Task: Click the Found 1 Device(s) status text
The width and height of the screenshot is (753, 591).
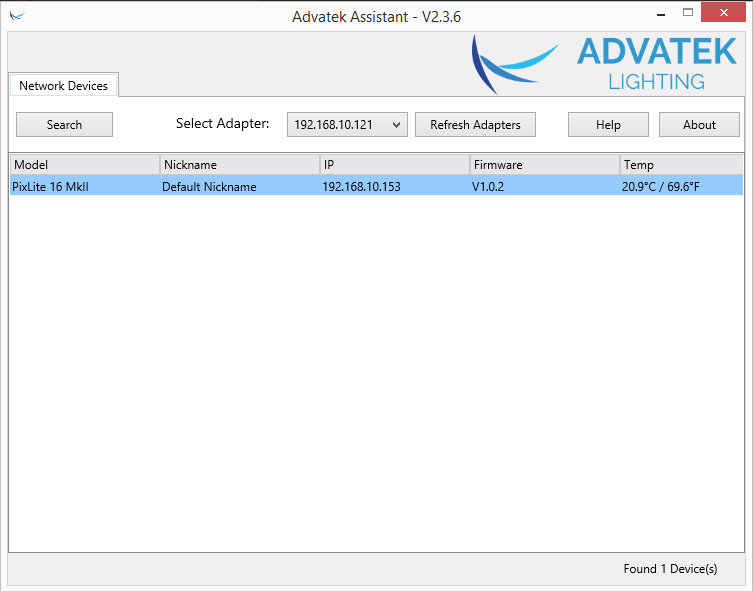Action: coord(670,569)
